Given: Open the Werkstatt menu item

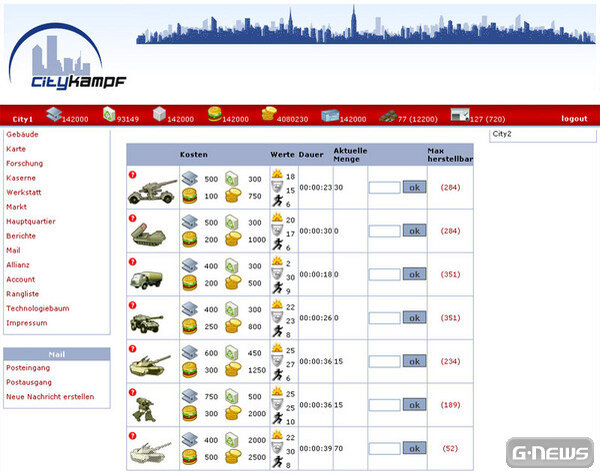Looking at the screenshot, I should tap(24, 192).
